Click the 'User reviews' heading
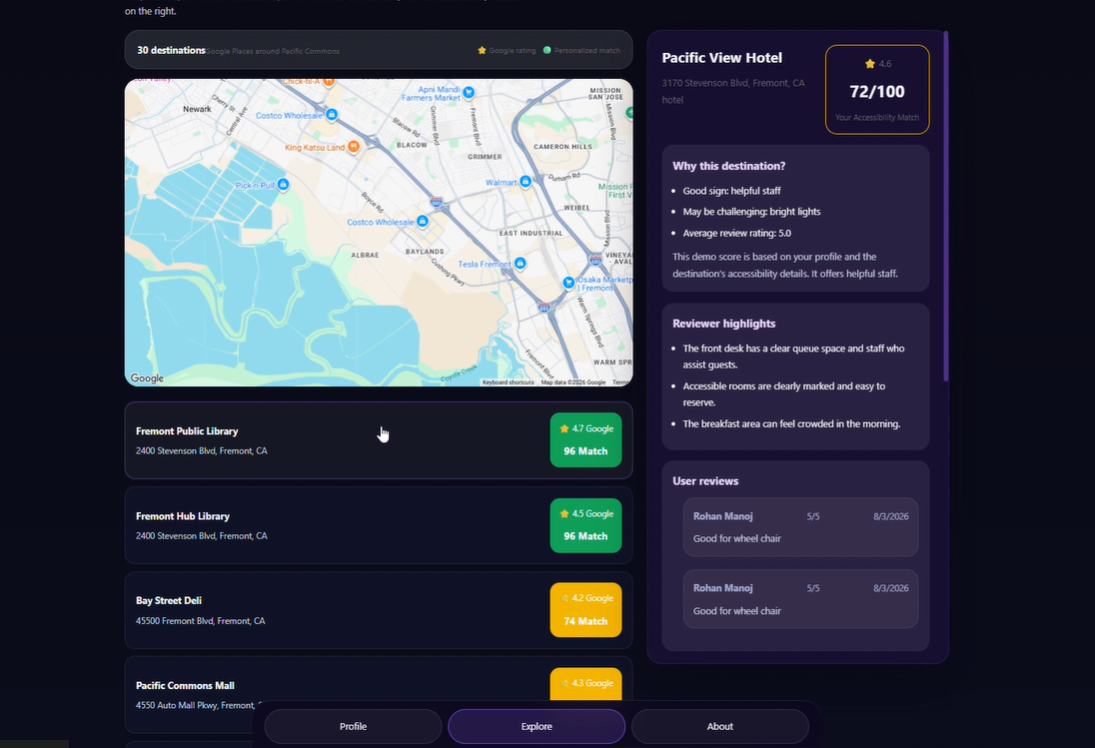The width and height of the screenshot is (1095, 748). point(705,481)
